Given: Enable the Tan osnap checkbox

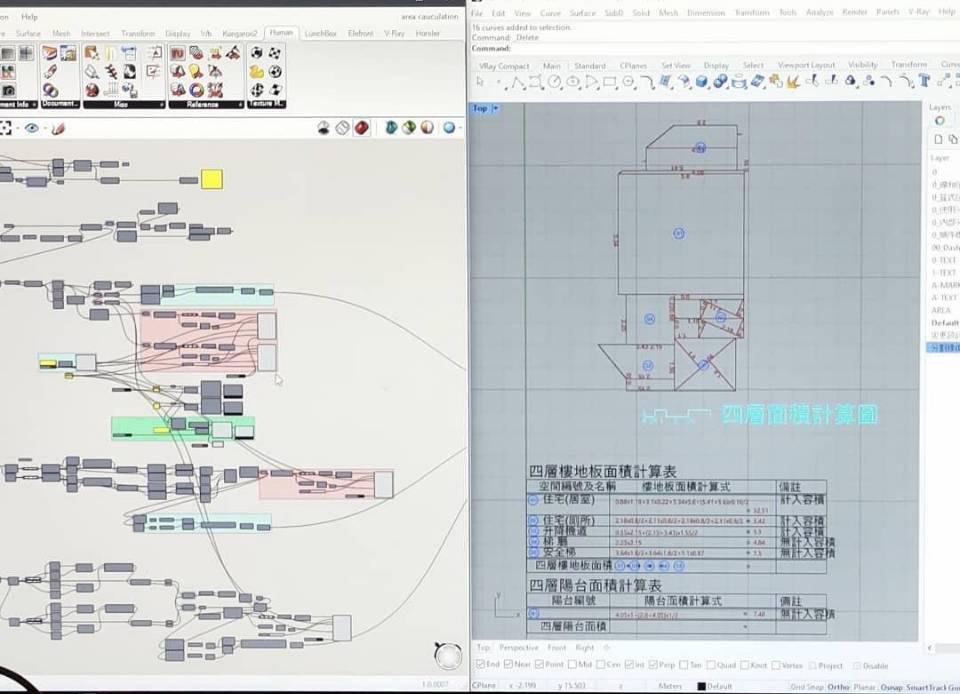Looking at the screenshot, I should pos(684,665).
